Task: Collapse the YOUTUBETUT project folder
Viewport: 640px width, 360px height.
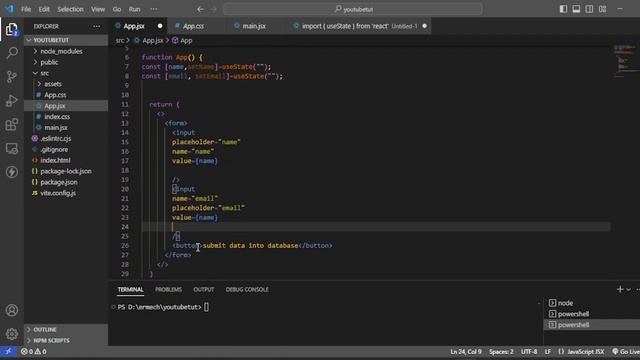Action: point(66,40)
